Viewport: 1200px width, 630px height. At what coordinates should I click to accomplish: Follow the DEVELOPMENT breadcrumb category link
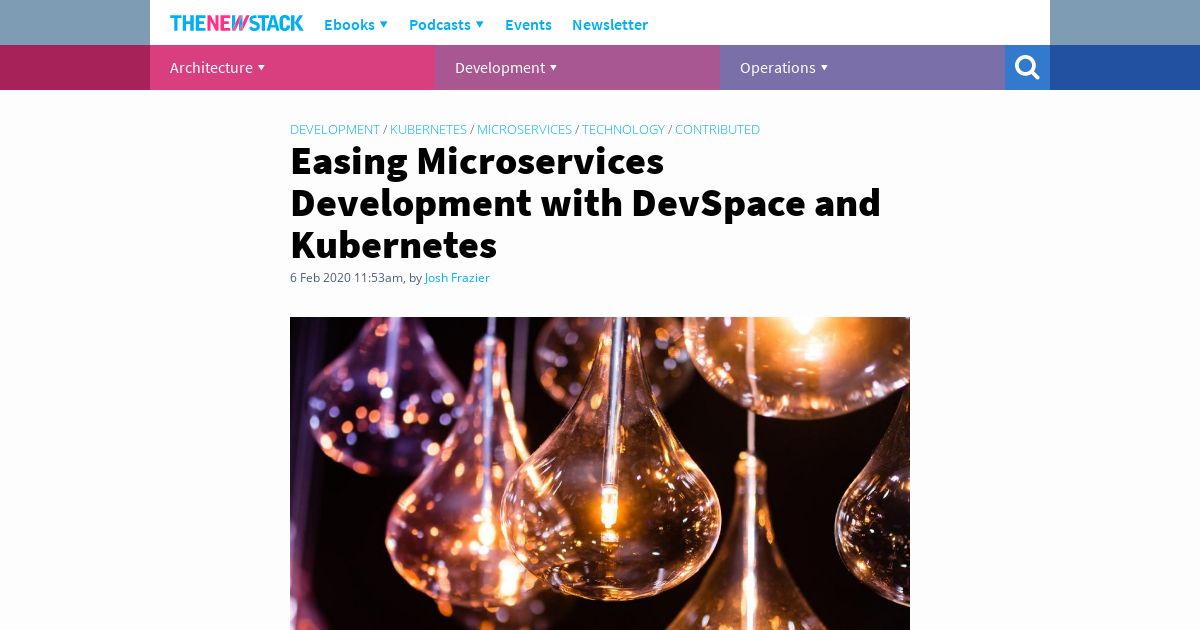pyautogui.click(x=335, y=129)
